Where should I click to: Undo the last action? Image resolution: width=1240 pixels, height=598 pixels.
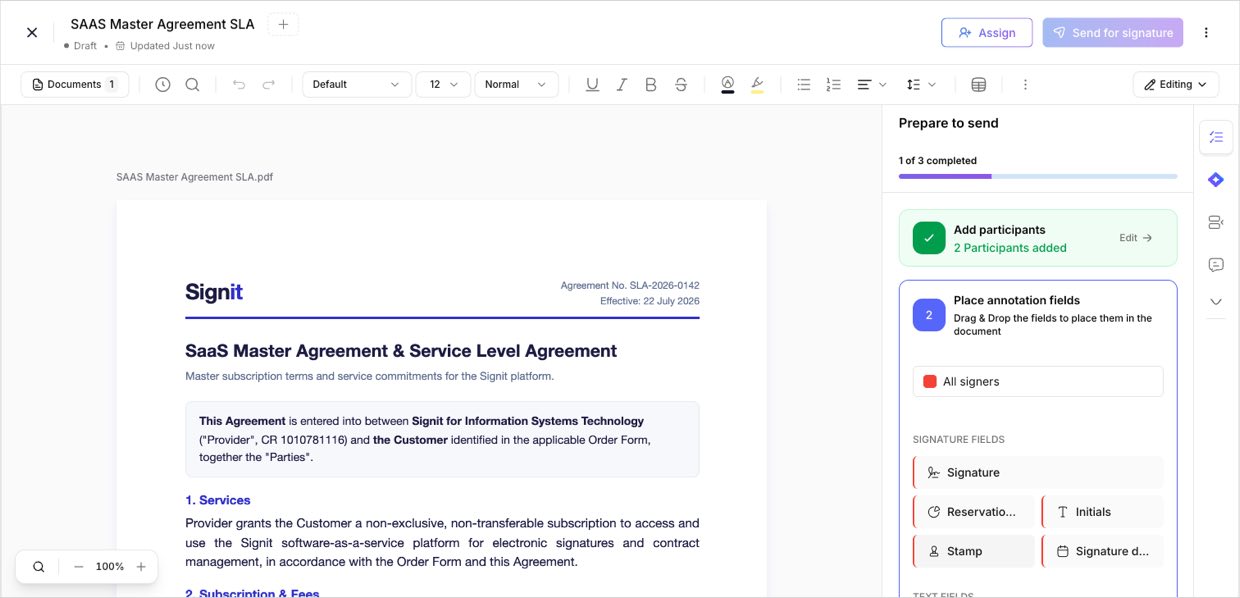238,84
